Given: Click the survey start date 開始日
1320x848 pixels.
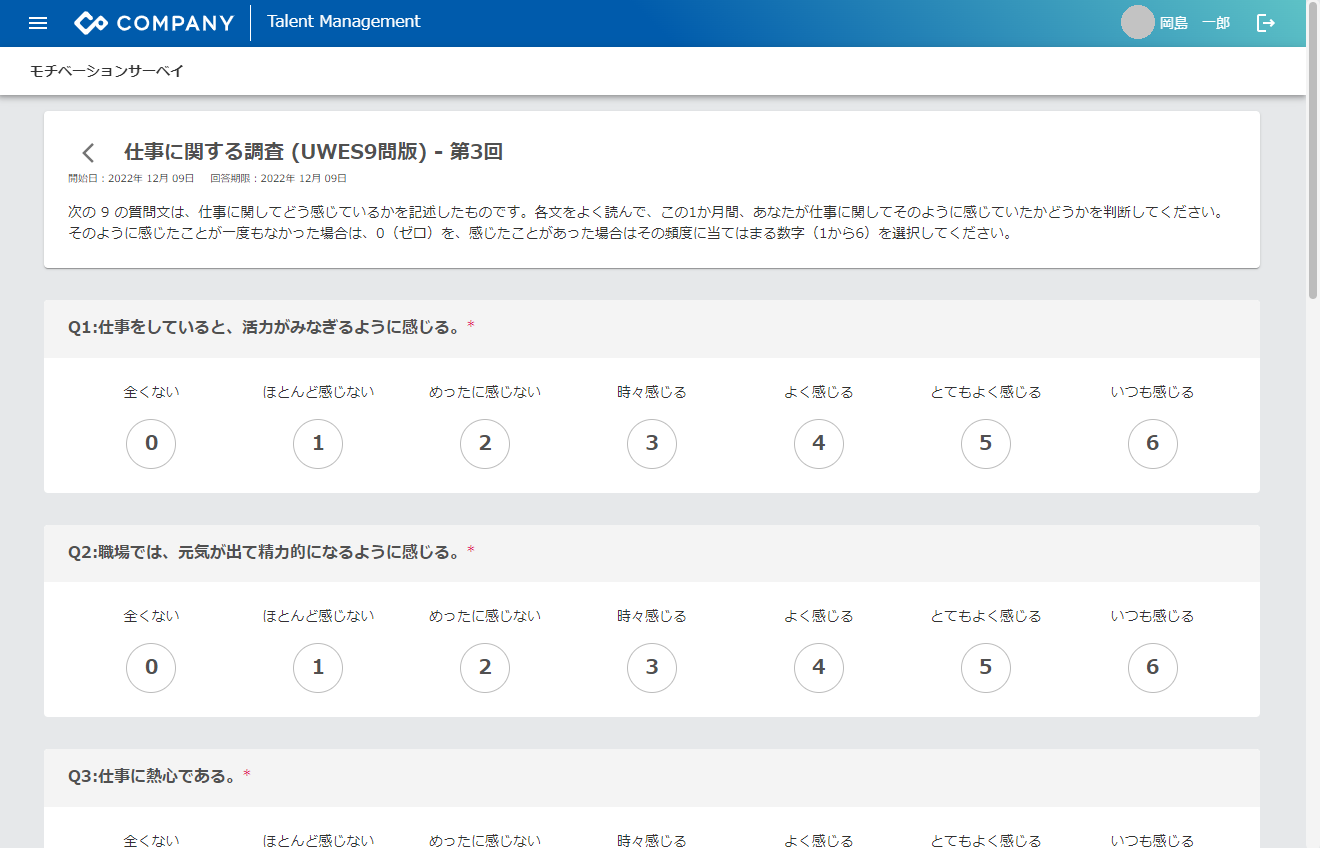Looking at the screenshot, I should pos(131,179).
